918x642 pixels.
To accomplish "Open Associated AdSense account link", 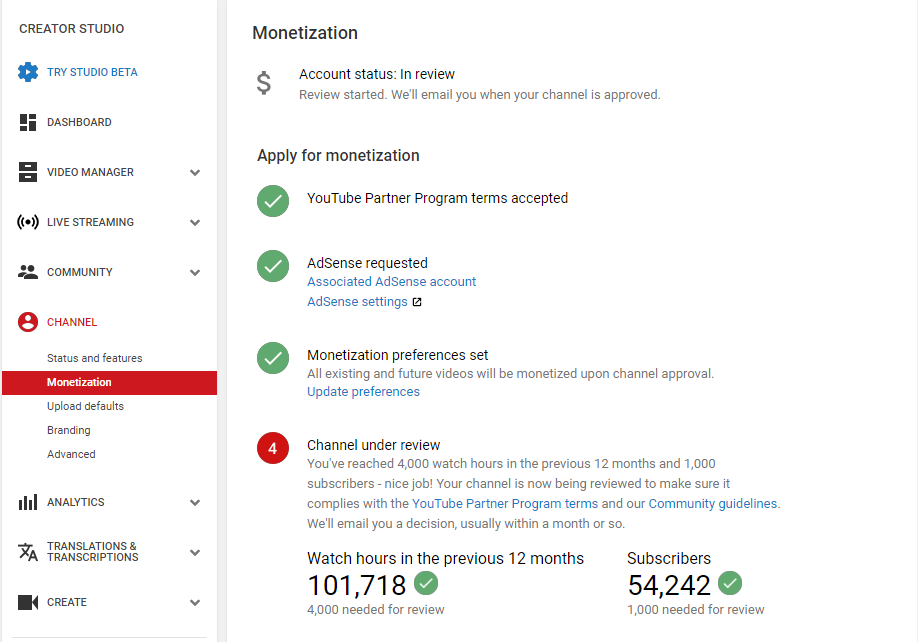I will click(x=392, y=281).
